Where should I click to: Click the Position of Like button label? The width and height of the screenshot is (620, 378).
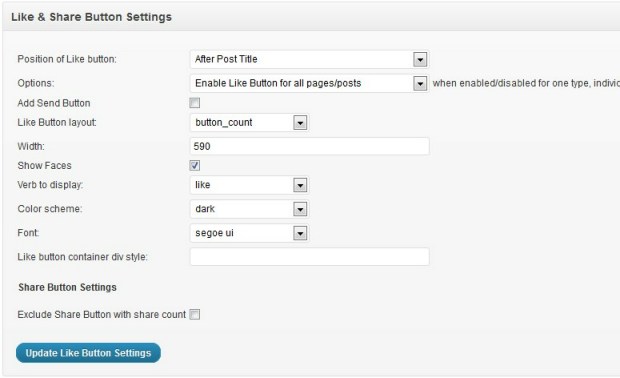67,59
